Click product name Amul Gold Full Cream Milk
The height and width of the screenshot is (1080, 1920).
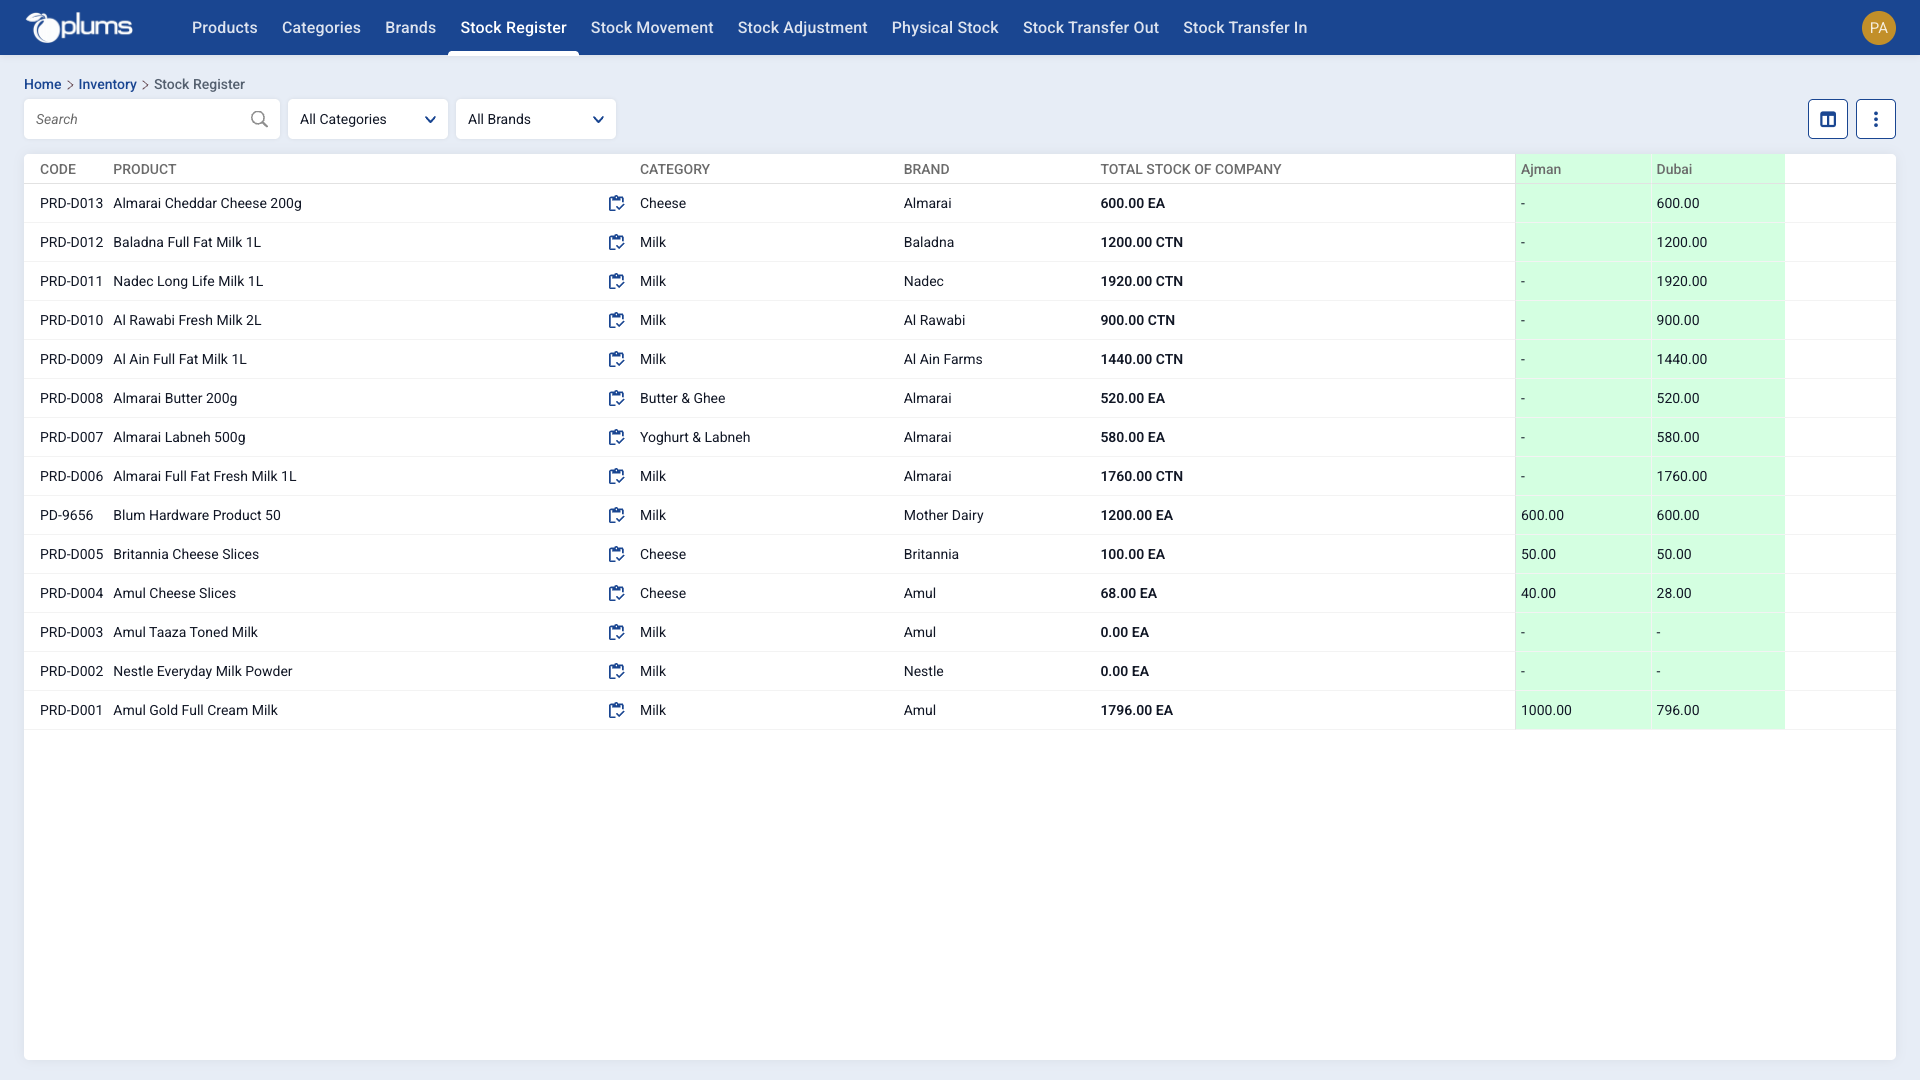195,710
